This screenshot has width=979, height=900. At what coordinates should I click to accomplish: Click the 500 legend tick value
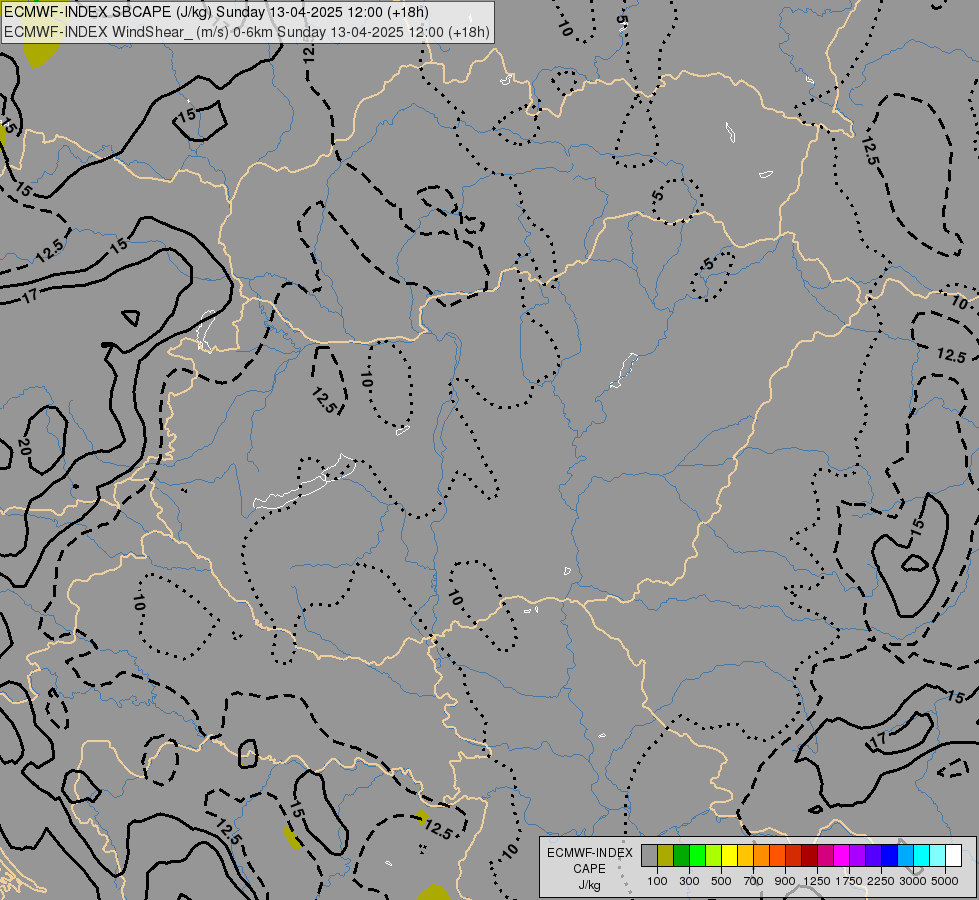pyautogui.click(x=721, y=881)
